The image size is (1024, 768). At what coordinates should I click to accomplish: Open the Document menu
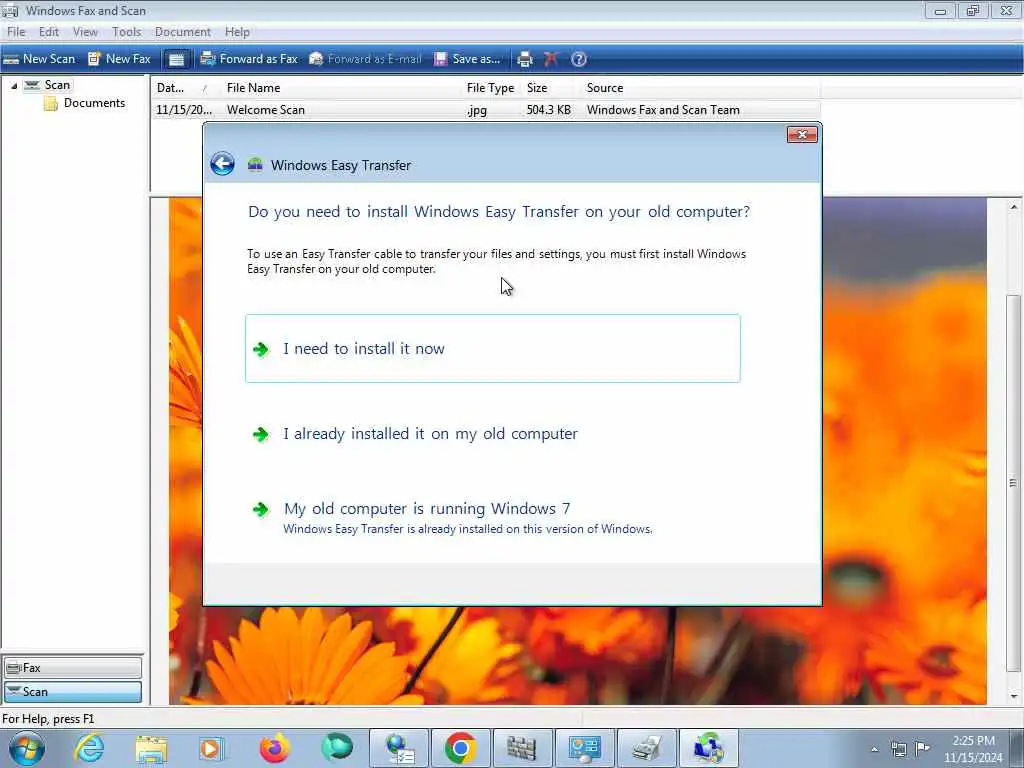[183, 32]
